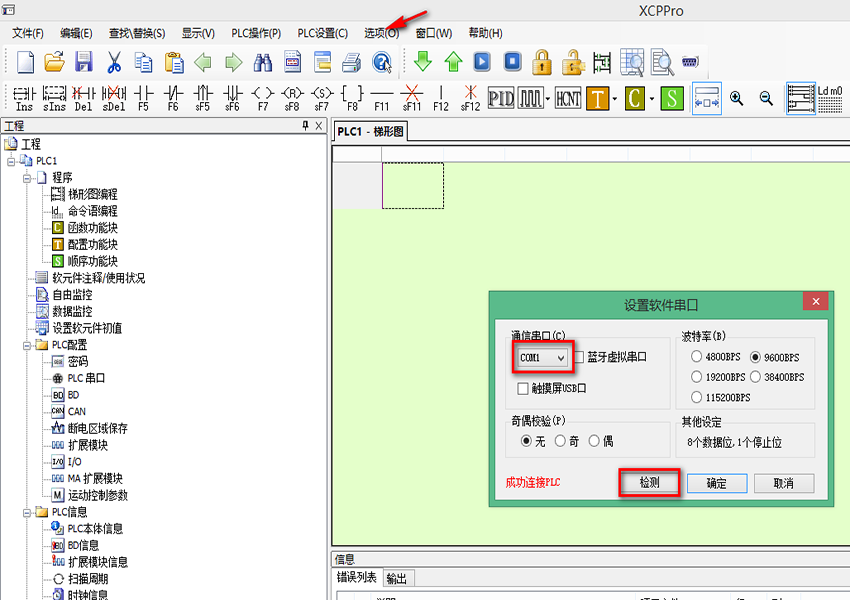Click the HCNT high-speed counter icon
The image size is (850, 600).
(567, 98)
